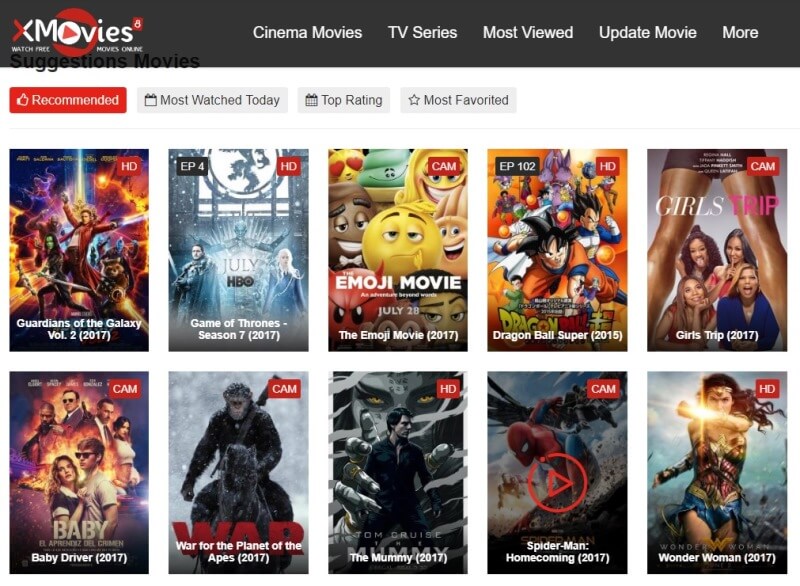800x586 pixels.
Task: Go to the Most Viewed page
Action: pyautogui.click(x=527, y=32)
